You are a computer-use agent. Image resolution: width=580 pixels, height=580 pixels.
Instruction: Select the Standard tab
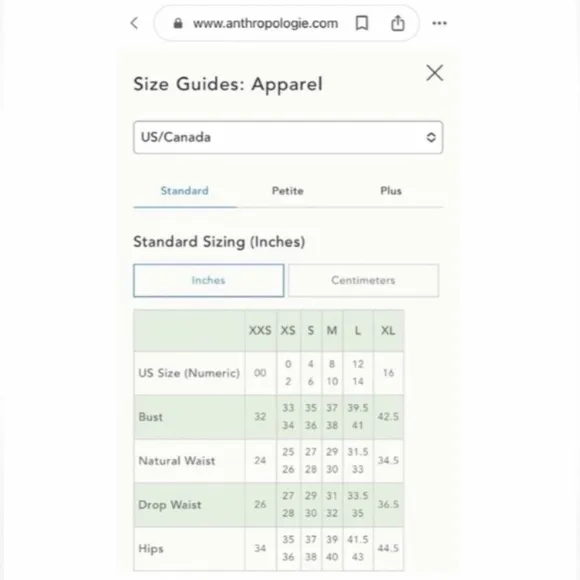tap(185, 191)
